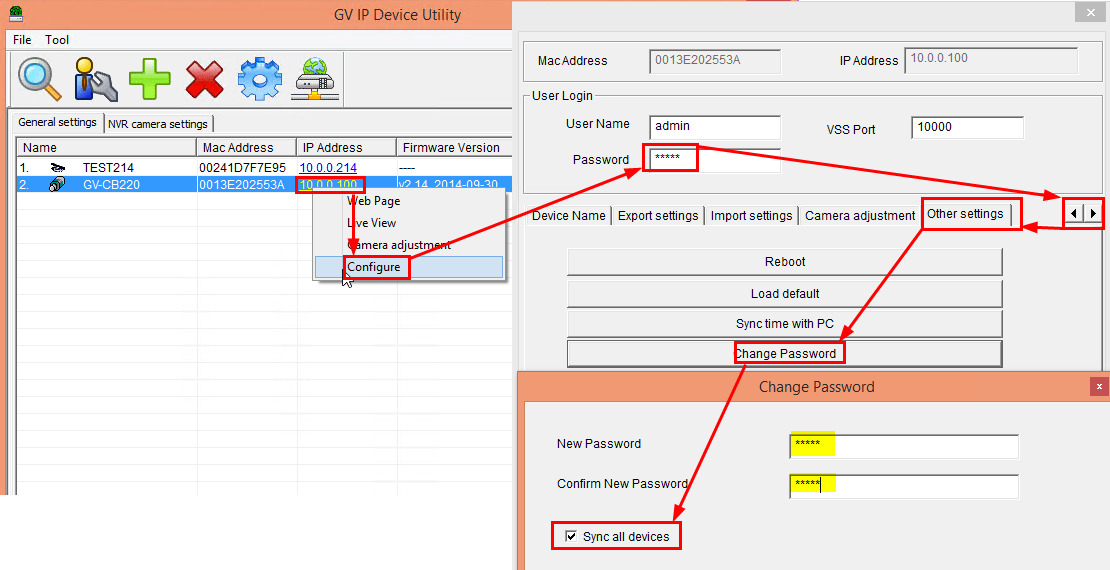This screenshot has height=570, width=1110.
Task: Switch to Import settings tab
Action: pos(751,215)
